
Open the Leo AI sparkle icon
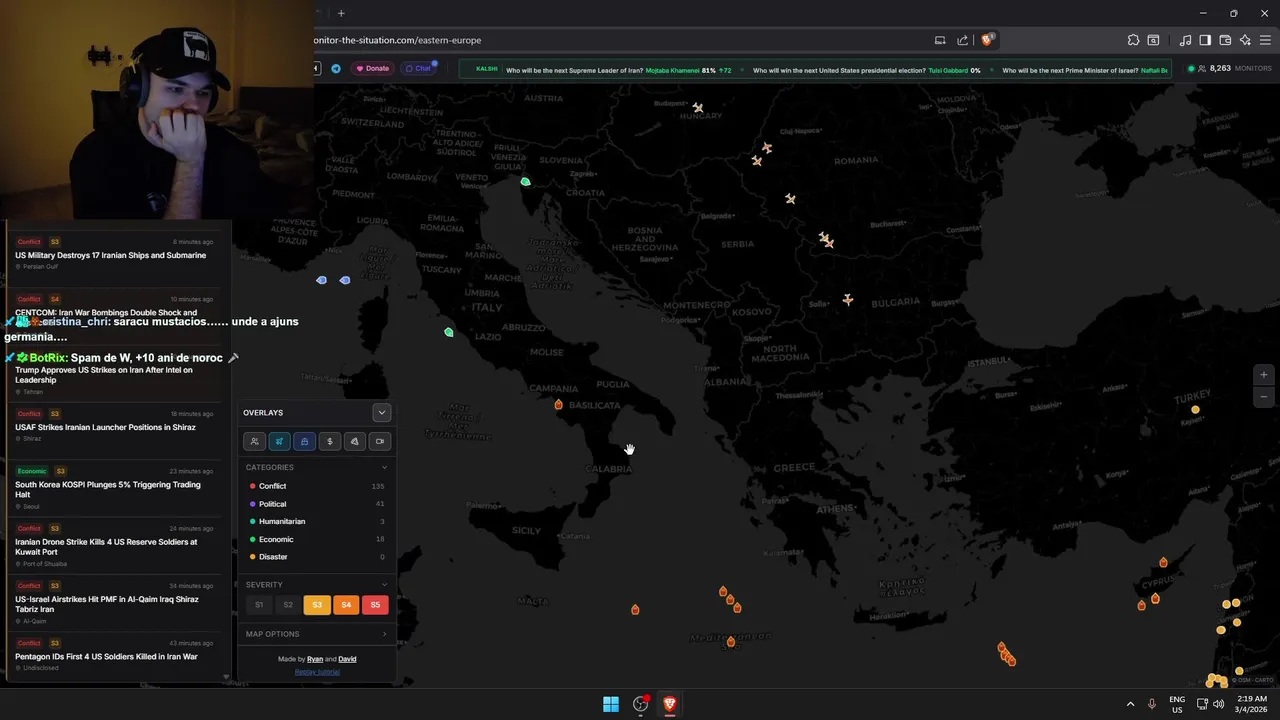pyautogui.click(x=1245, y=40)
